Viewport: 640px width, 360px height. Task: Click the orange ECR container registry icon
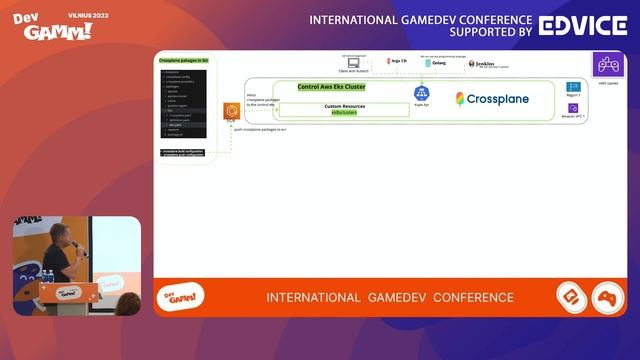(x=231, y=111)
